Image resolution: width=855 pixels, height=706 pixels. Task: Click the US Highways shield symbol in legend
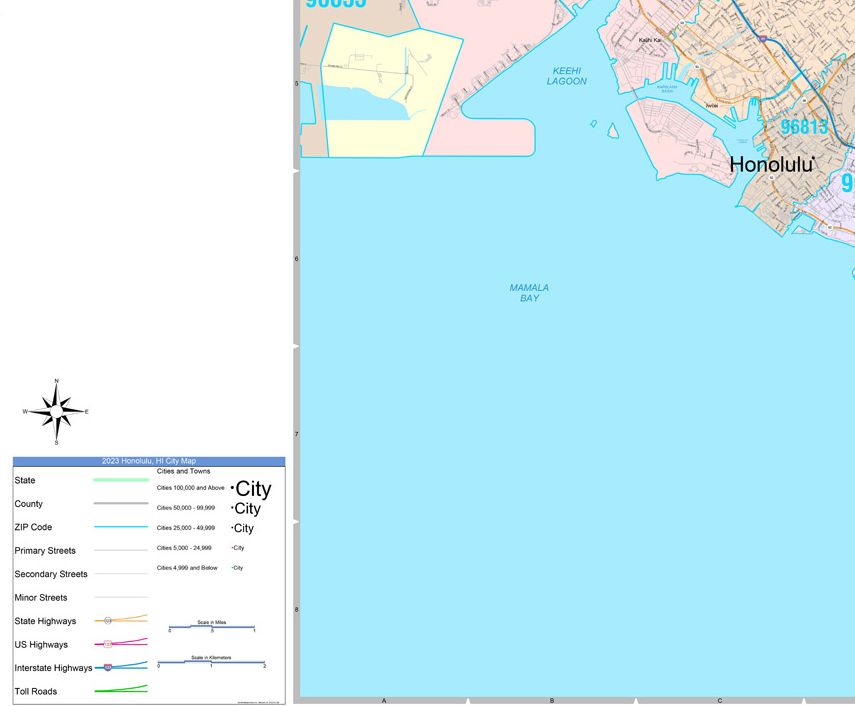click(x=108, y=644)
